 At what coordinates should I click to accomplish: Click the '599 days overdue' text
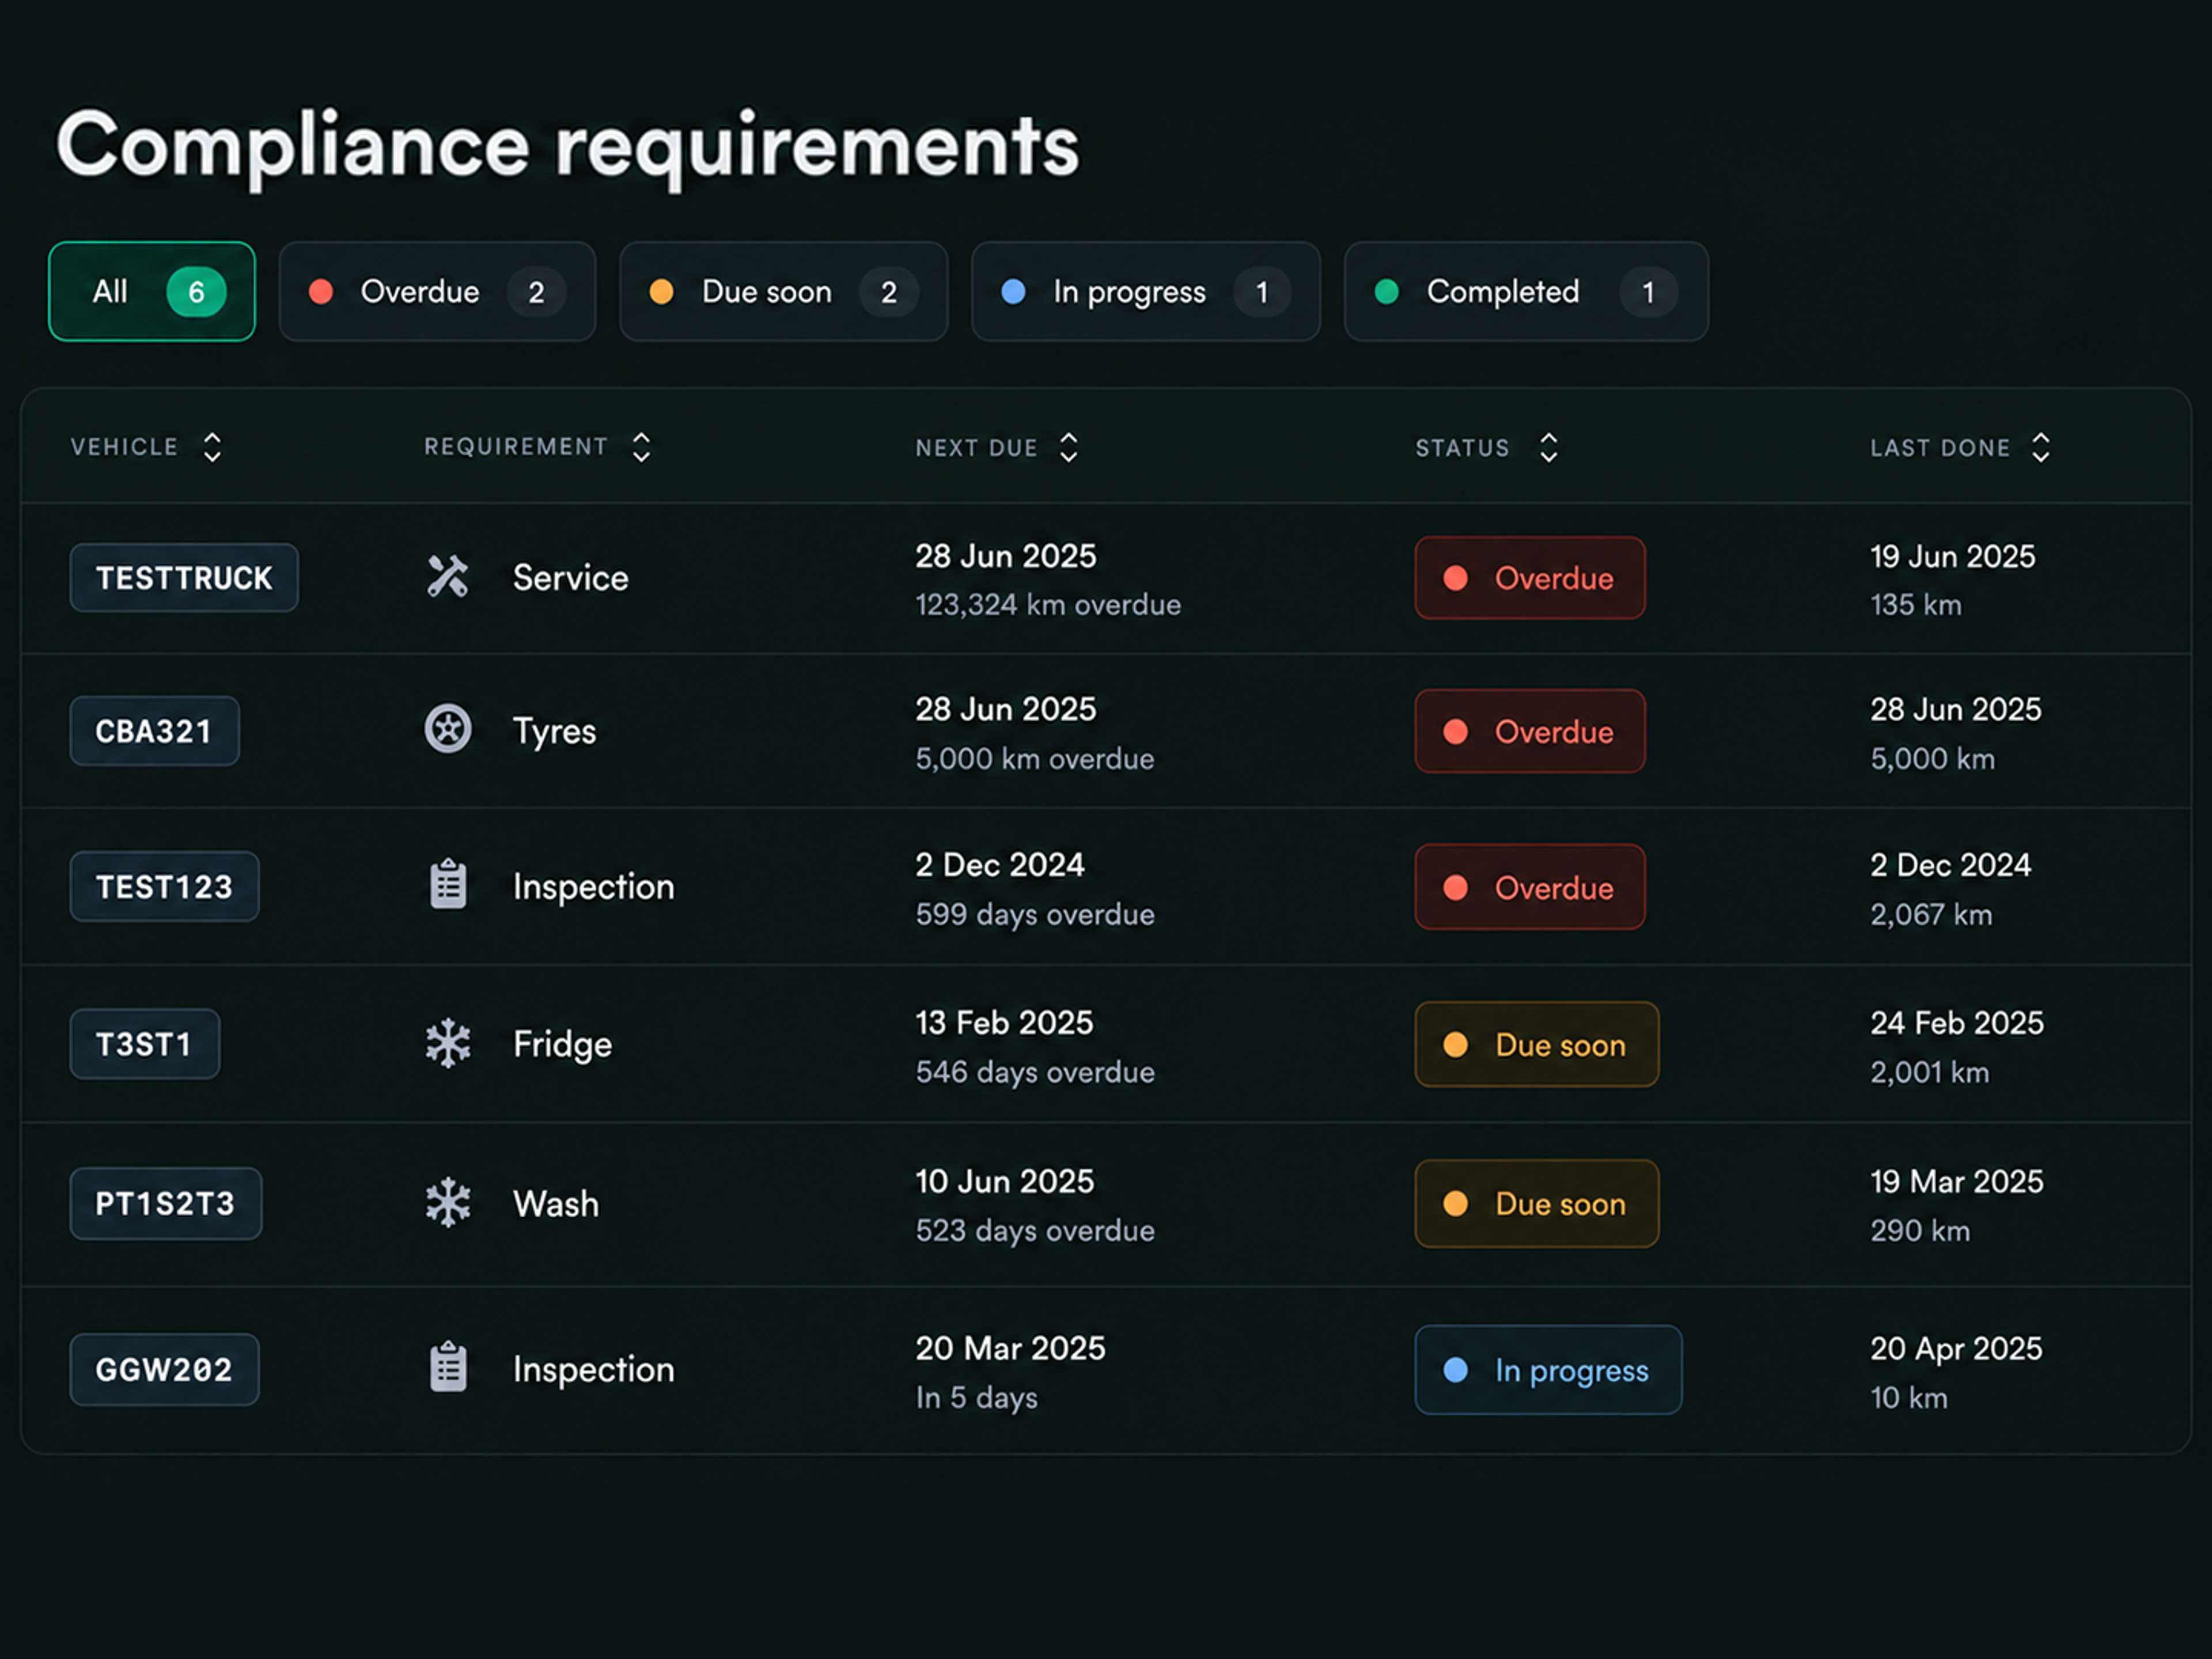(1035, 914)
